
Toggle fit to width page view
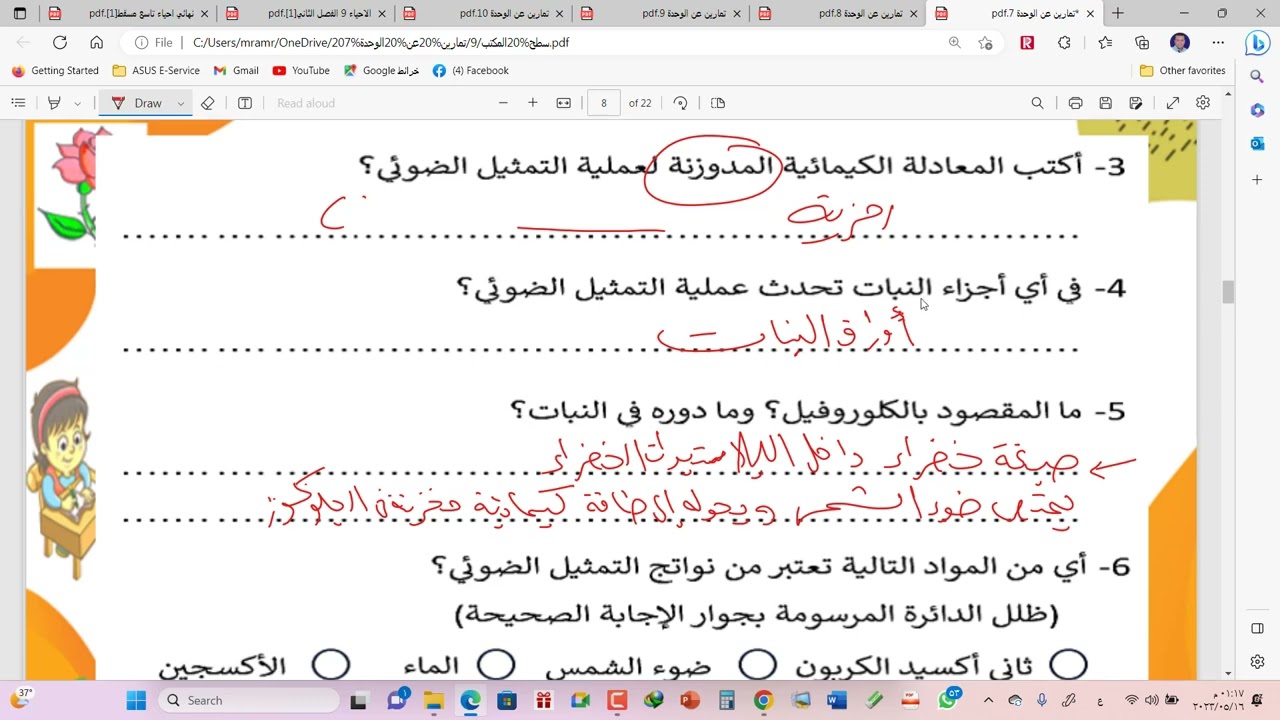[564, 103]
